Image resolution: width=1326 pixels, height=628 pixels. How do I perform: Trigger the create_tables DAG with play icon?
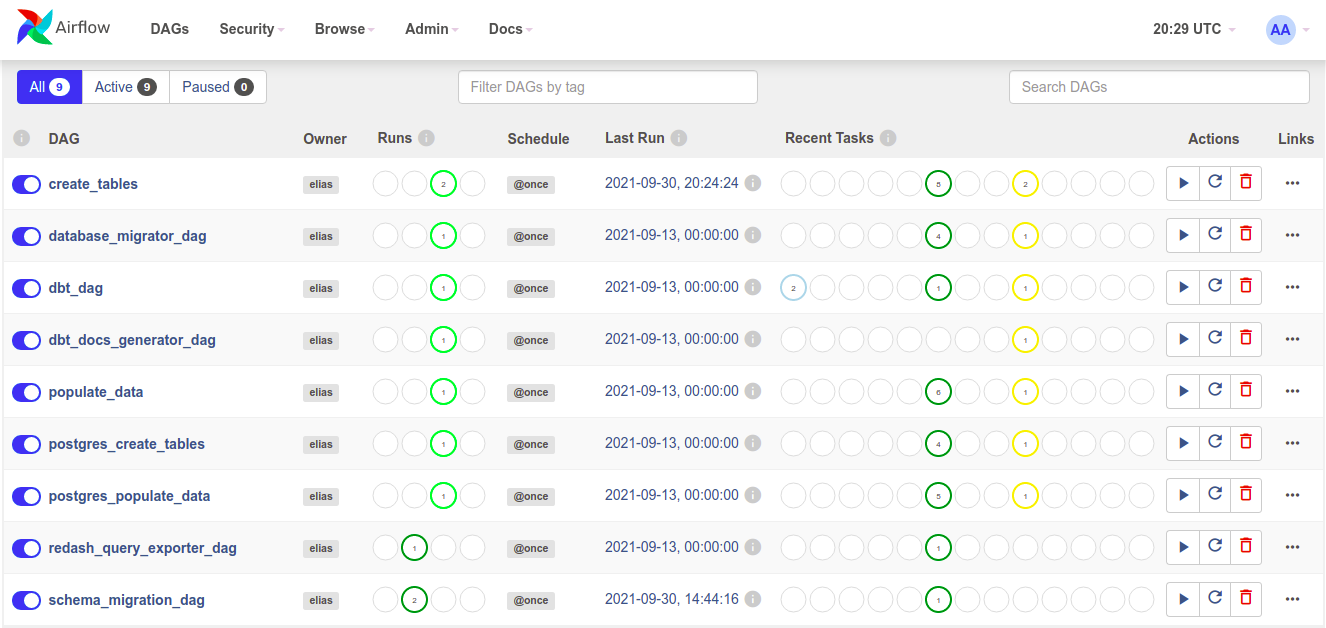1183,183
